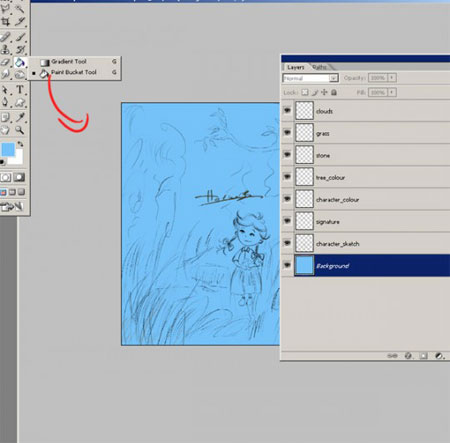Select the character_sketch layer

pyautogui.click(x=366, y=243)
